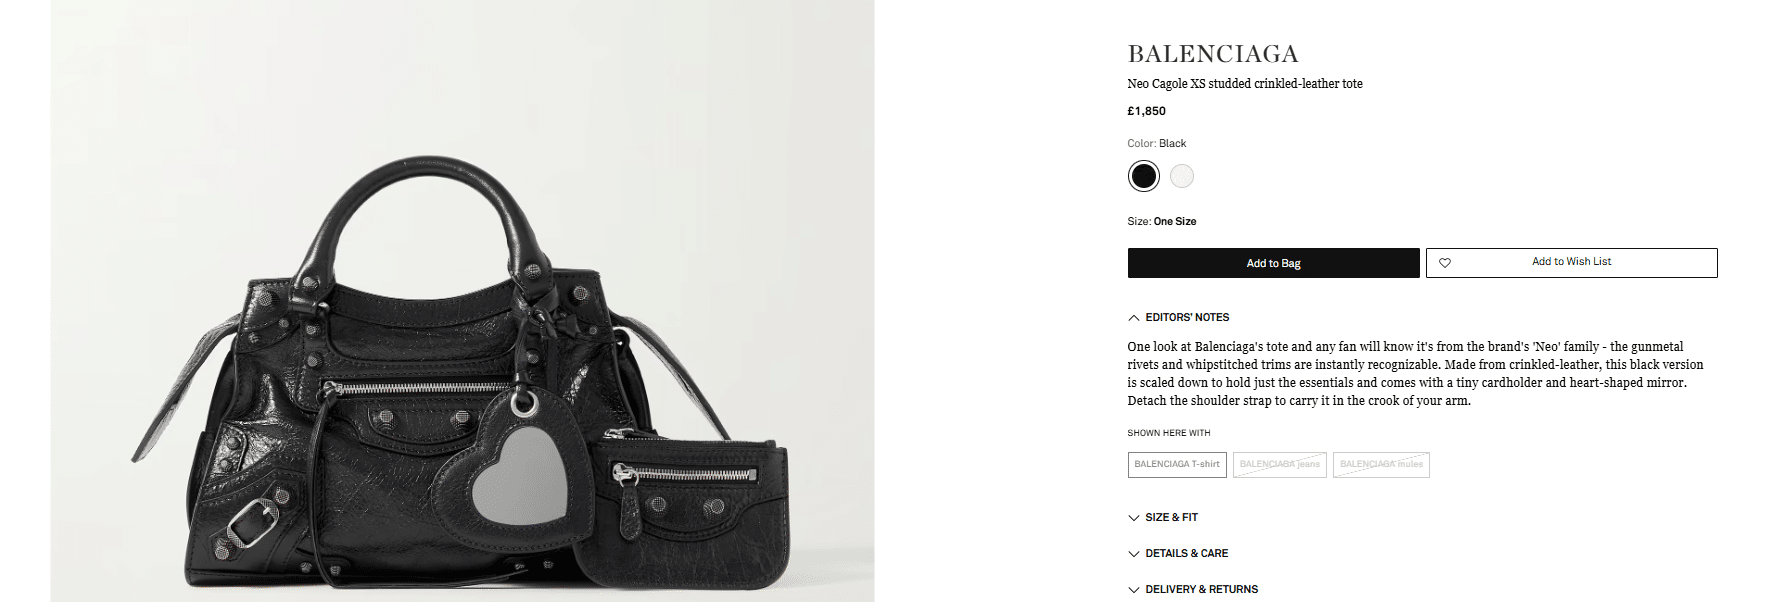Click the £1,850 price text

1146,111
